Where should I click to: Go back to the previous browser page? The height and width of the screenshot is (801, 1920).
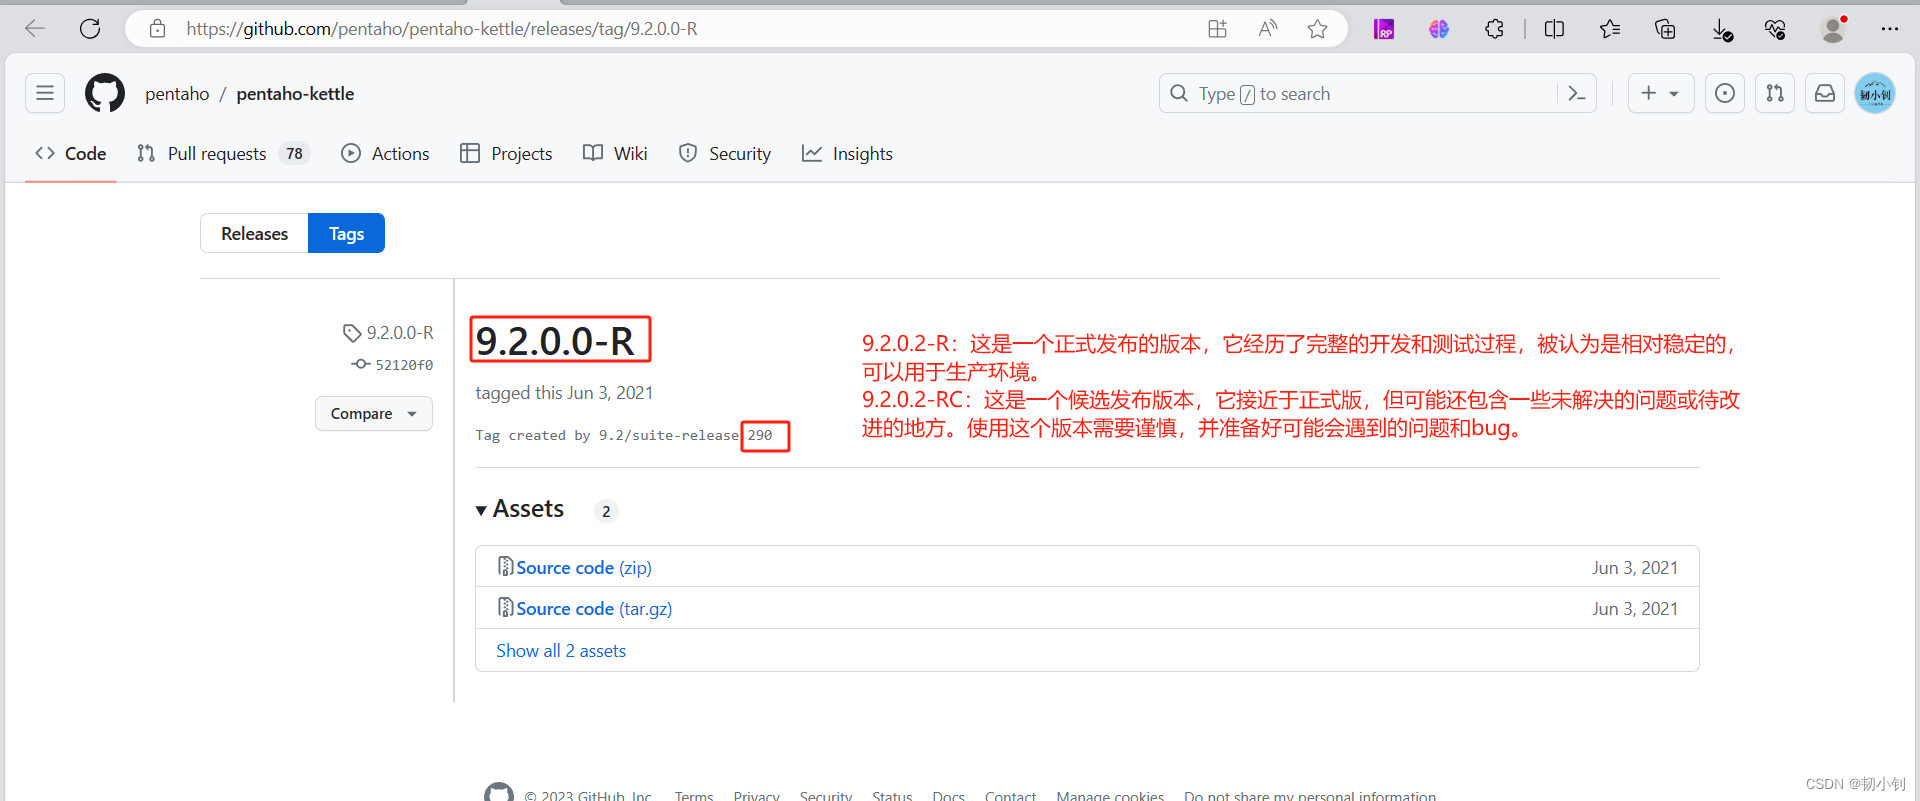pyautogui.click(x=35, y=29)
